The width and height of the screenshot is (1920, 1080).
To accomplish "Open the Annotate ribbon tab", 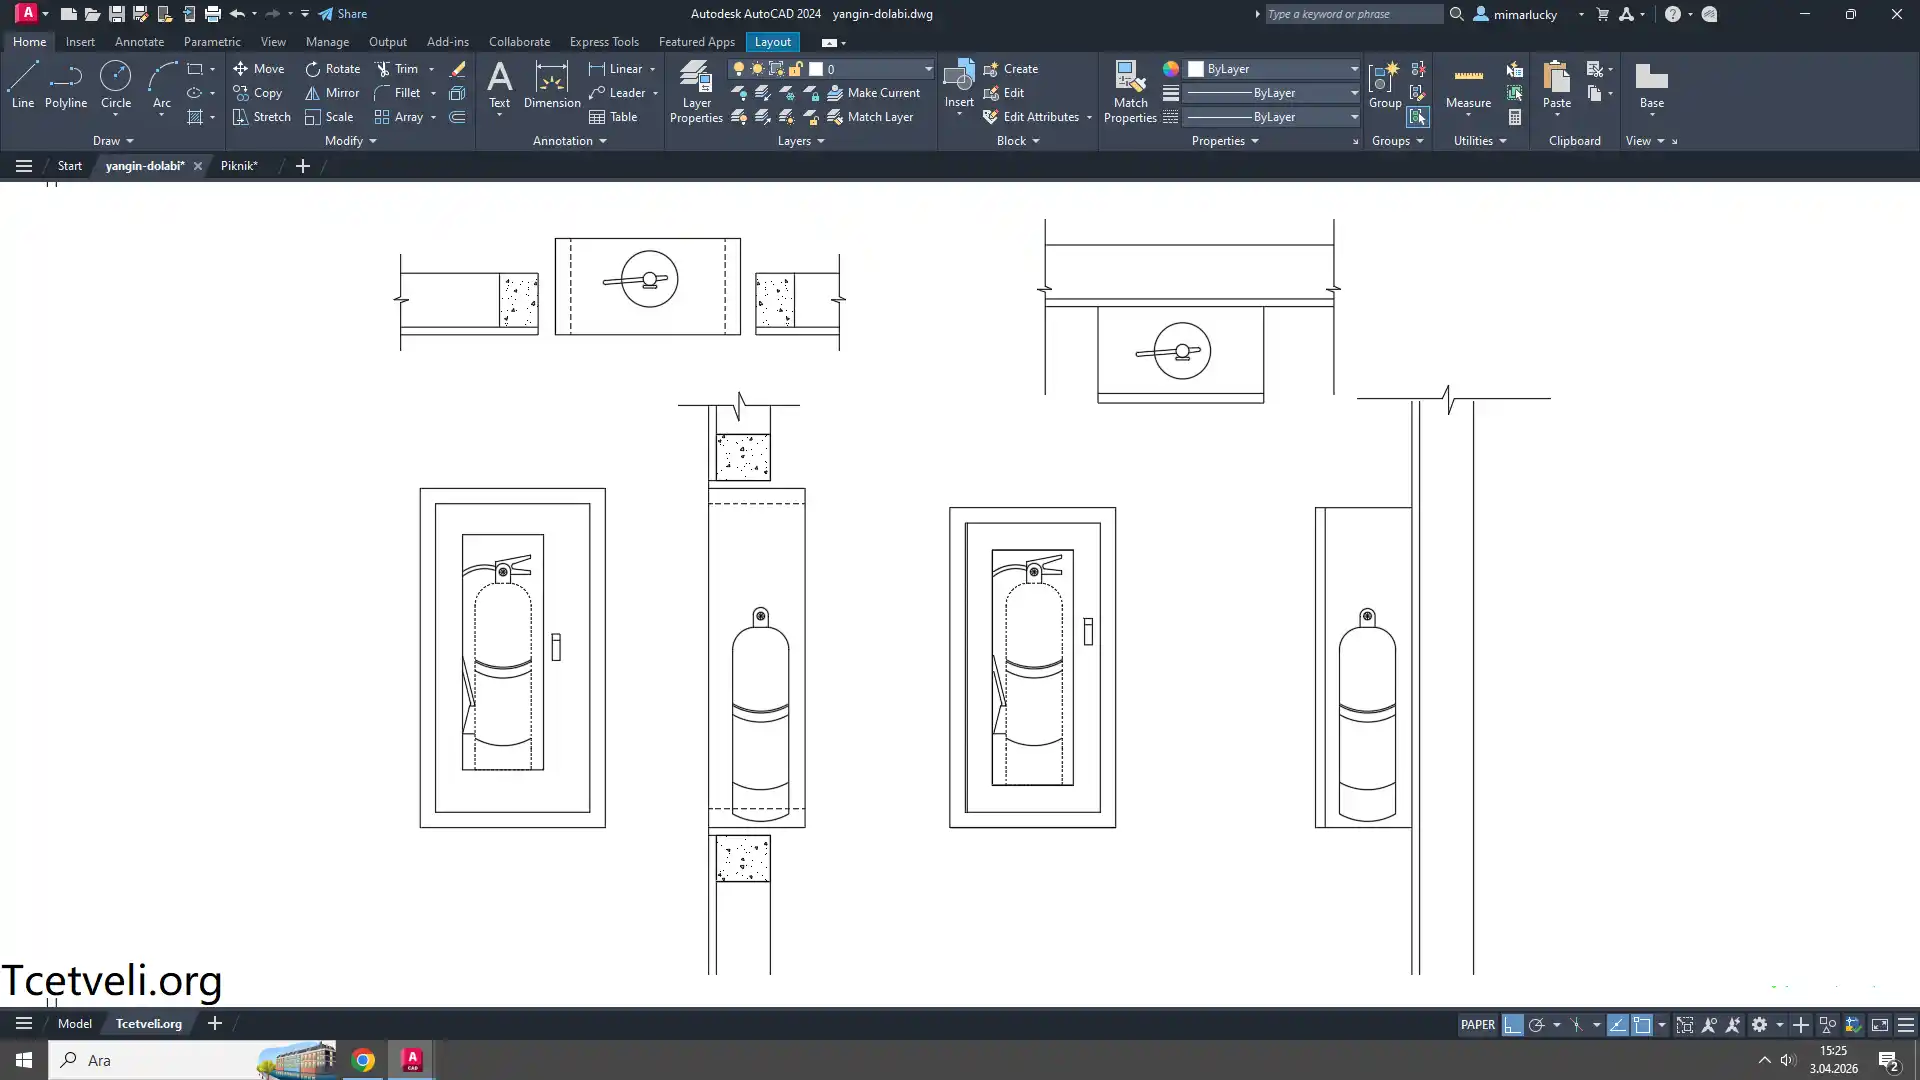I will pos(139,42).
